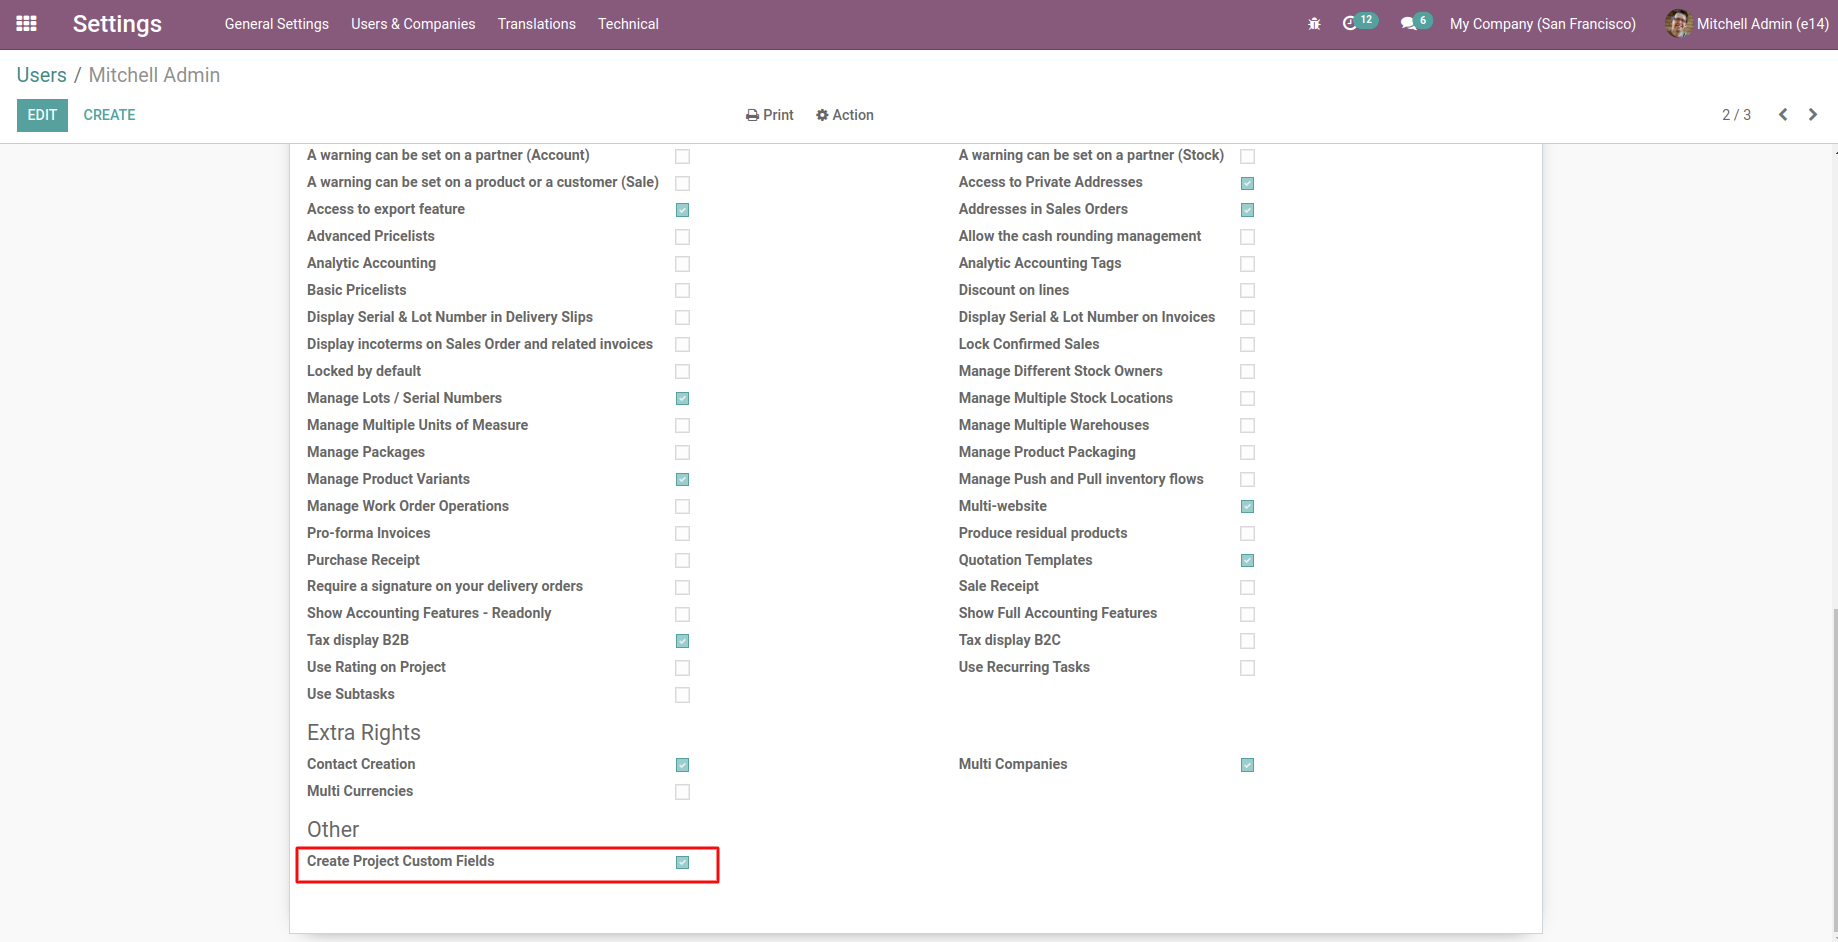Toggle Multi-website checkbox
The width and height of the screenshot is (1838, 942).
[1247, 507]
